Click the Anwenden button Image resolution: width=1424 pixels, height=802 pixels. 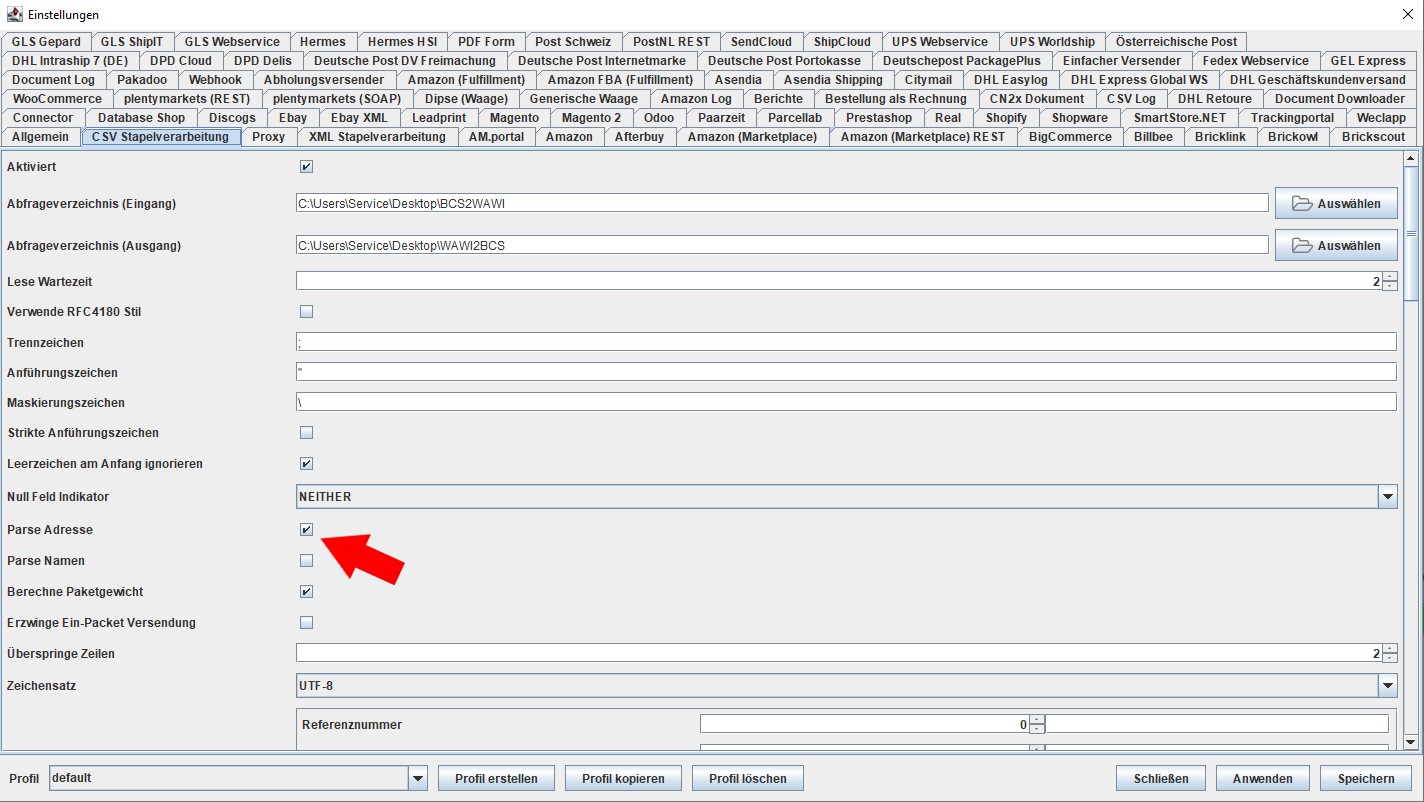click(x=1262, y=778)
